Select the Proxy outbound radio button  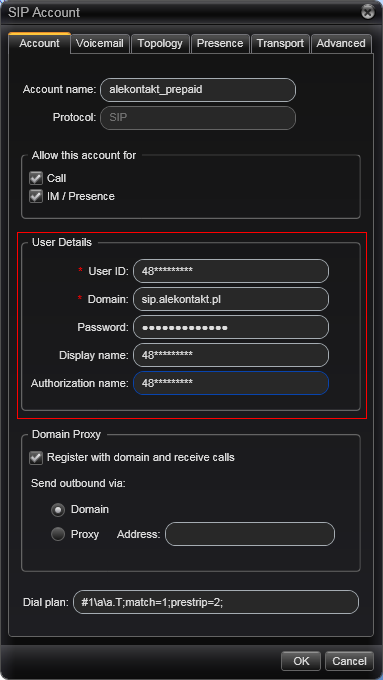click(58, 534)
